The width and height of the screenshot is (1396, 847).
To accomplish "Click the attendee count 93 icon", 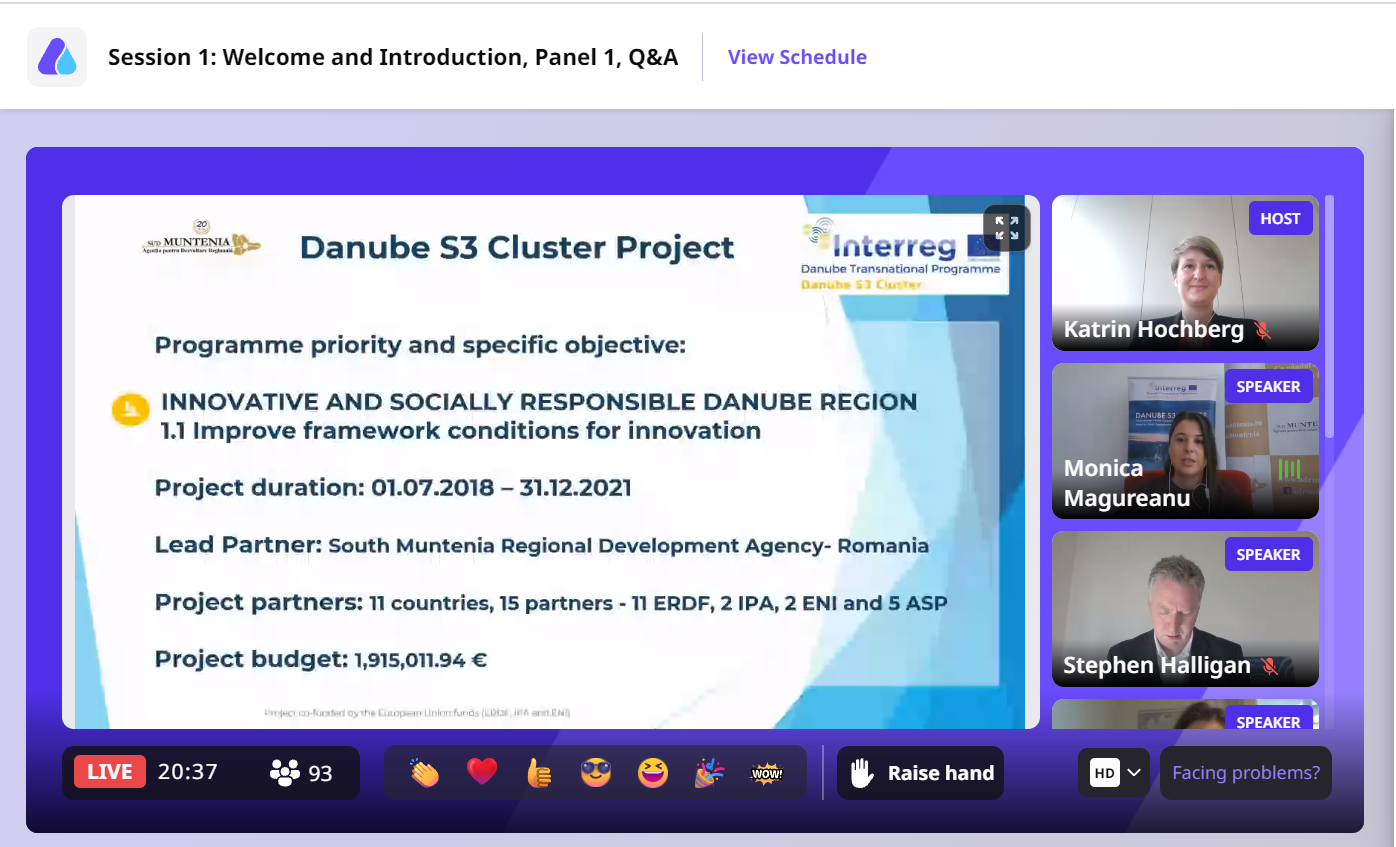I will [x=285, y=773].
